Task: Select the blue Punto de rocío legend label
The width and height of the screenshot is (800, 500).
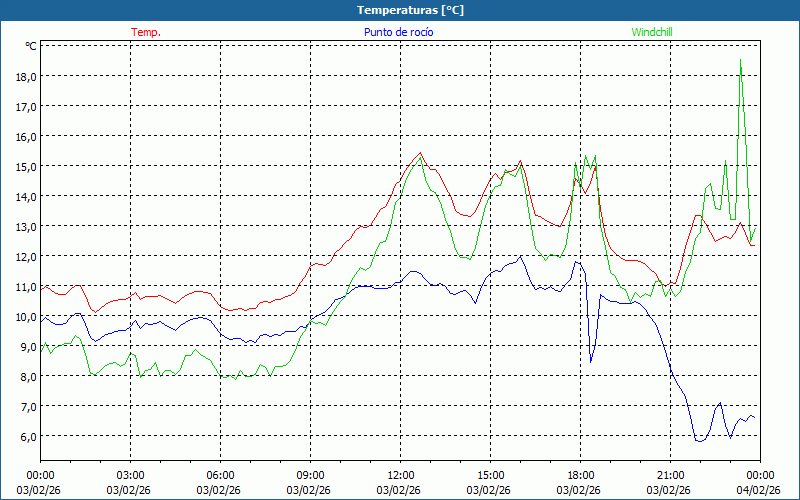Action: click(398, 32)
